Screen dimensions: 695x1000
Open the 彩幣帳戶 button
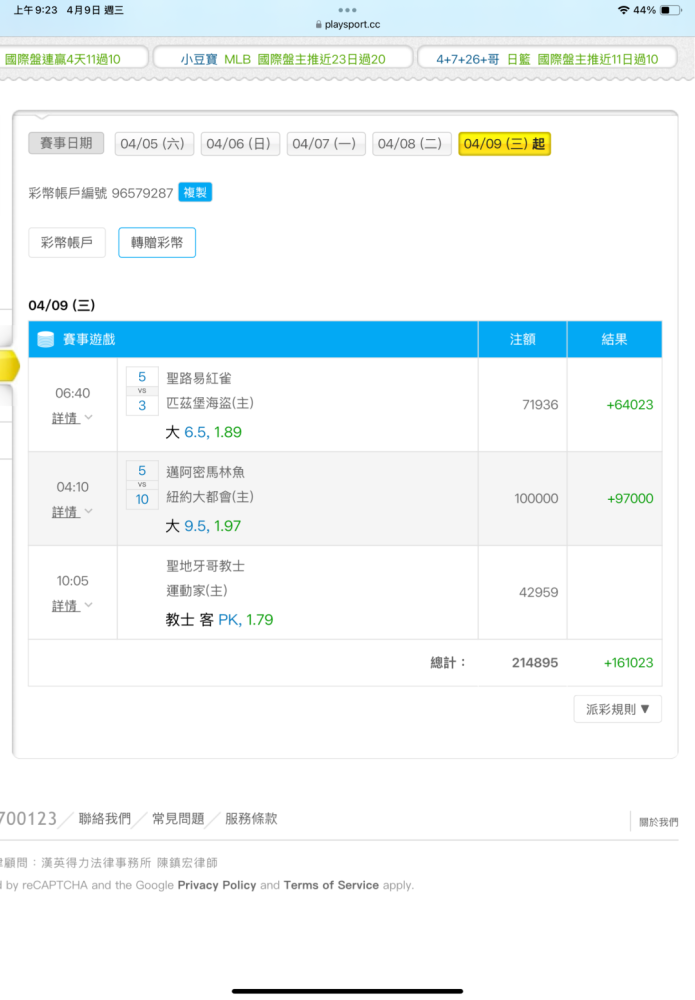pos(67,243)
